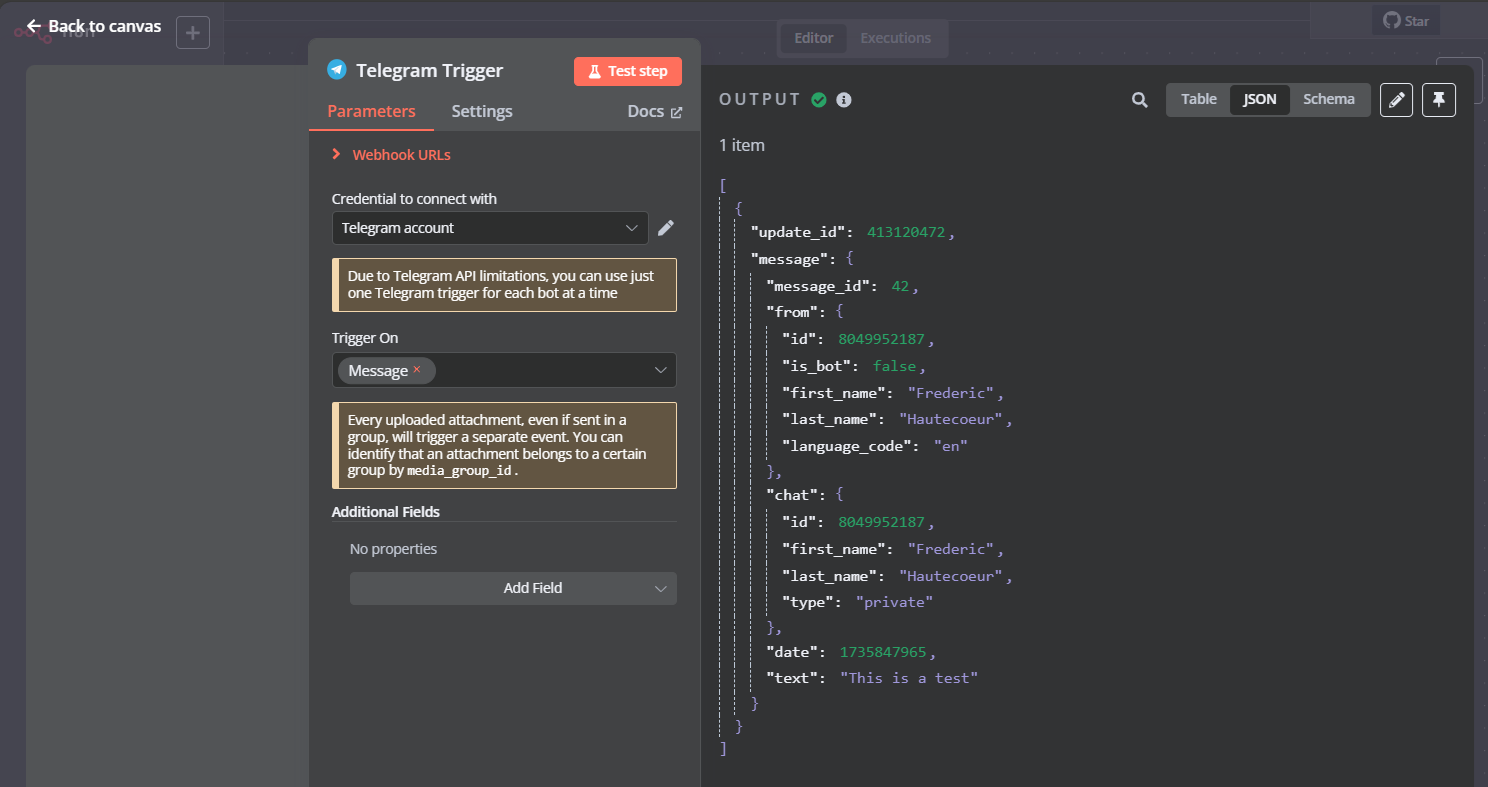Open the Editor tab in background
The height and width of the screenshot is (787, 1488).
click(x=814, y=38)
